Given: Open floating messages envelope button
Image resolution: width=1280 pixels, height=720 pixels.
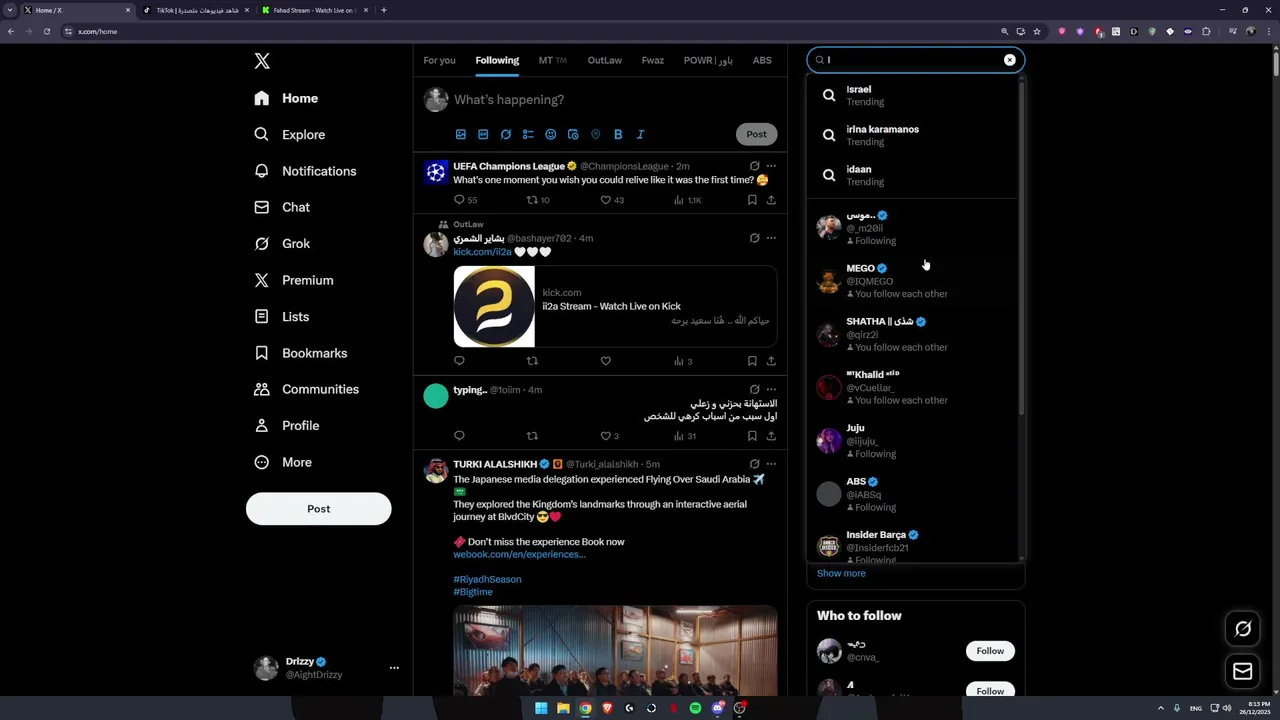Looking at the screenshot, I should 1243,671.
